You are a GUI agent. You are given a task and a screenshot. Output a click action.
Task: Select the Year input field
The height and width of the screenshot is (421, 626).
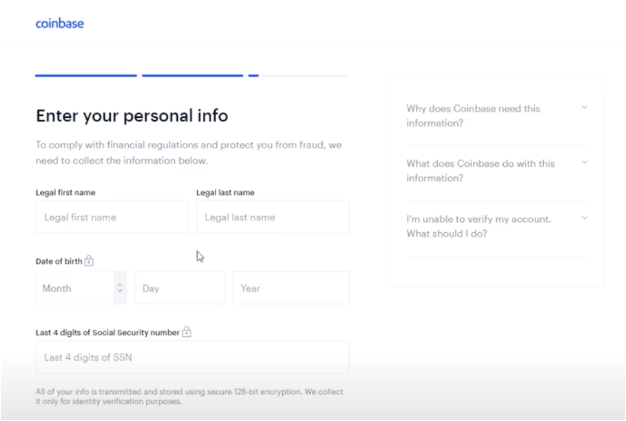point(291,288)
